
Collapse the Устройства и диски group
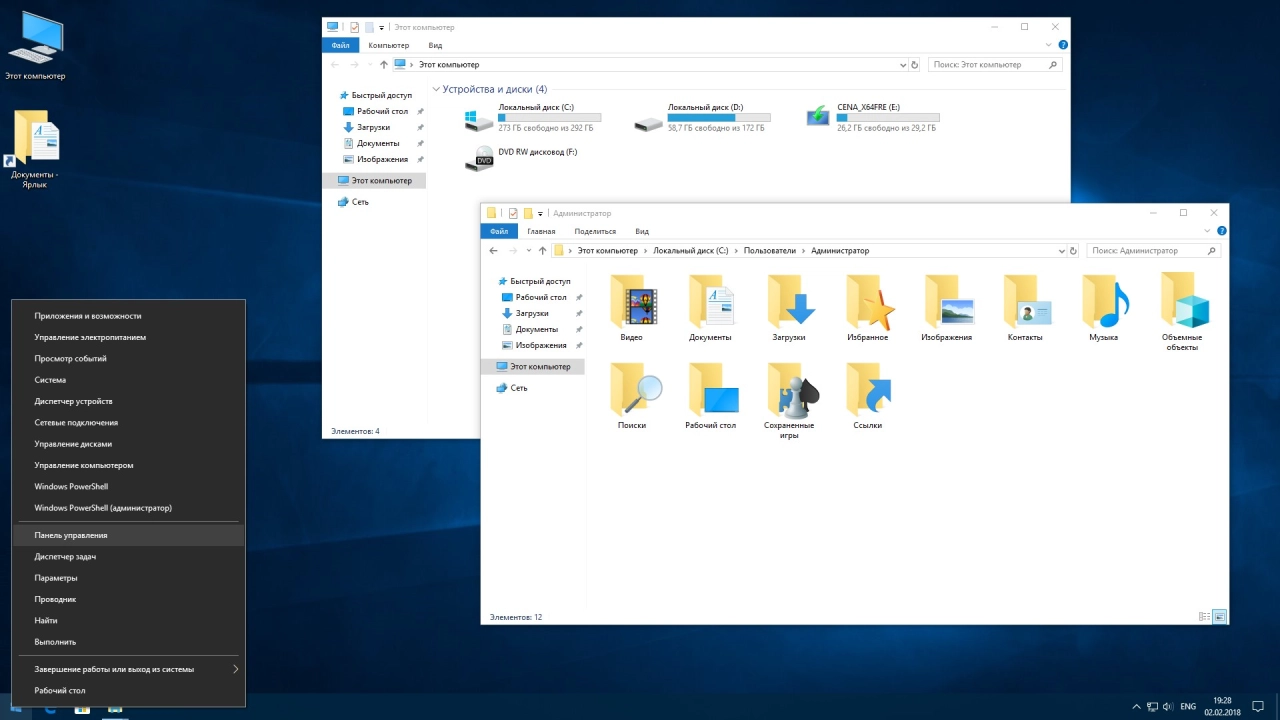[x=435, y=89]
